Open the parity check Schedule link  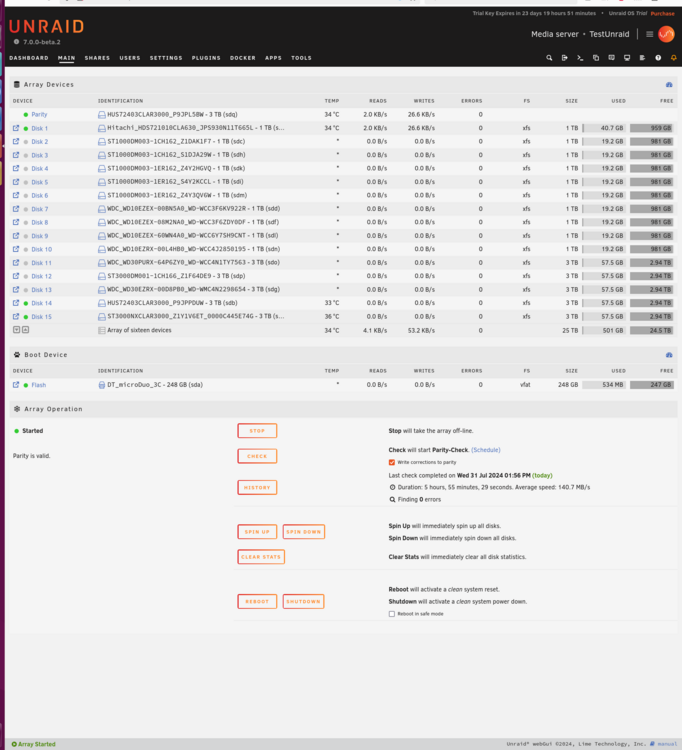pyautogui.click(x=485, y=450)
